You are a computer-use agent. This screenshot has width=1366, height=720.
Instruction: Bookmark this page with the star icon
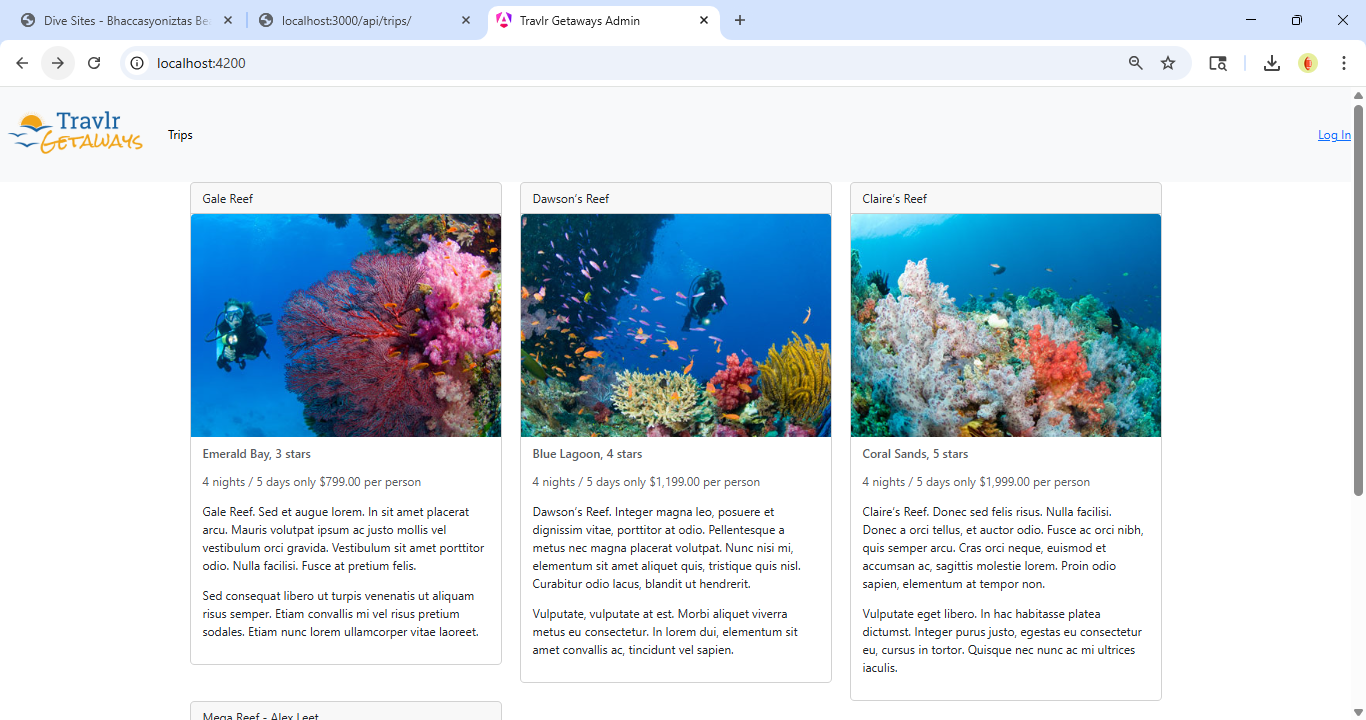1168,63
